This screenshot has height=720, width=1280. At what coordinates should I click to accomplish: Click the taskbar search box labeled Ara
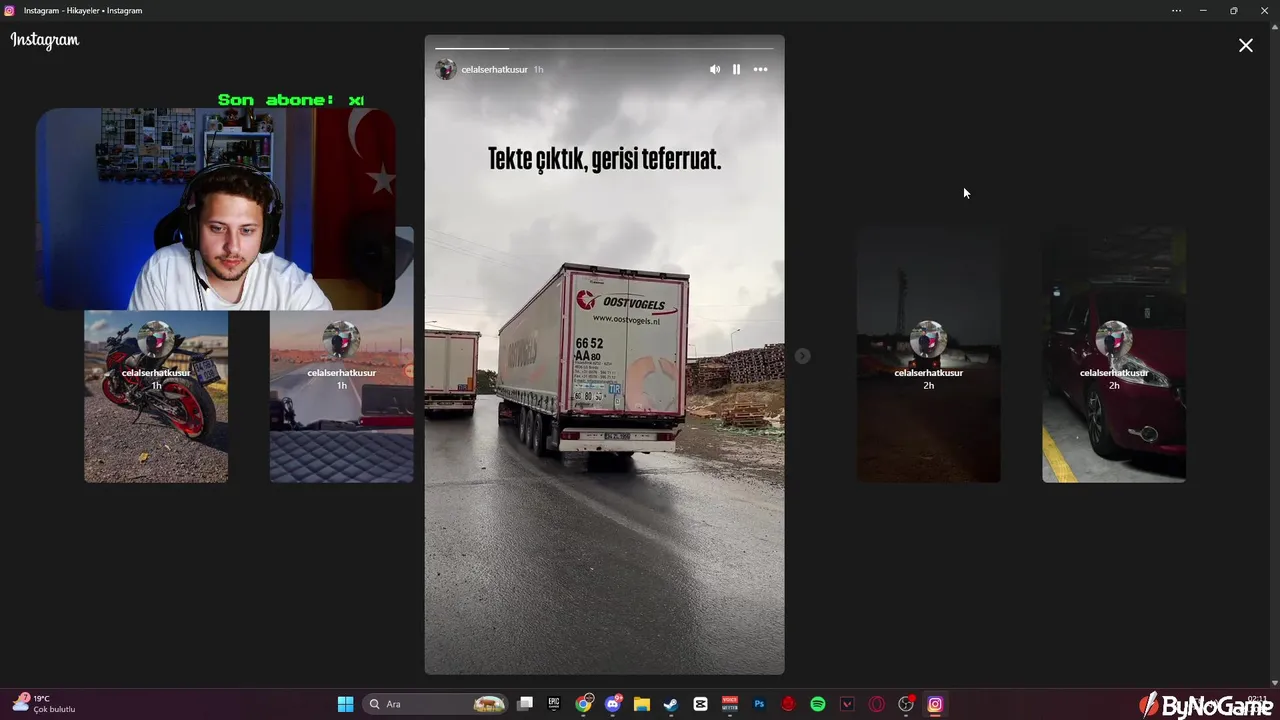(435, 704)
